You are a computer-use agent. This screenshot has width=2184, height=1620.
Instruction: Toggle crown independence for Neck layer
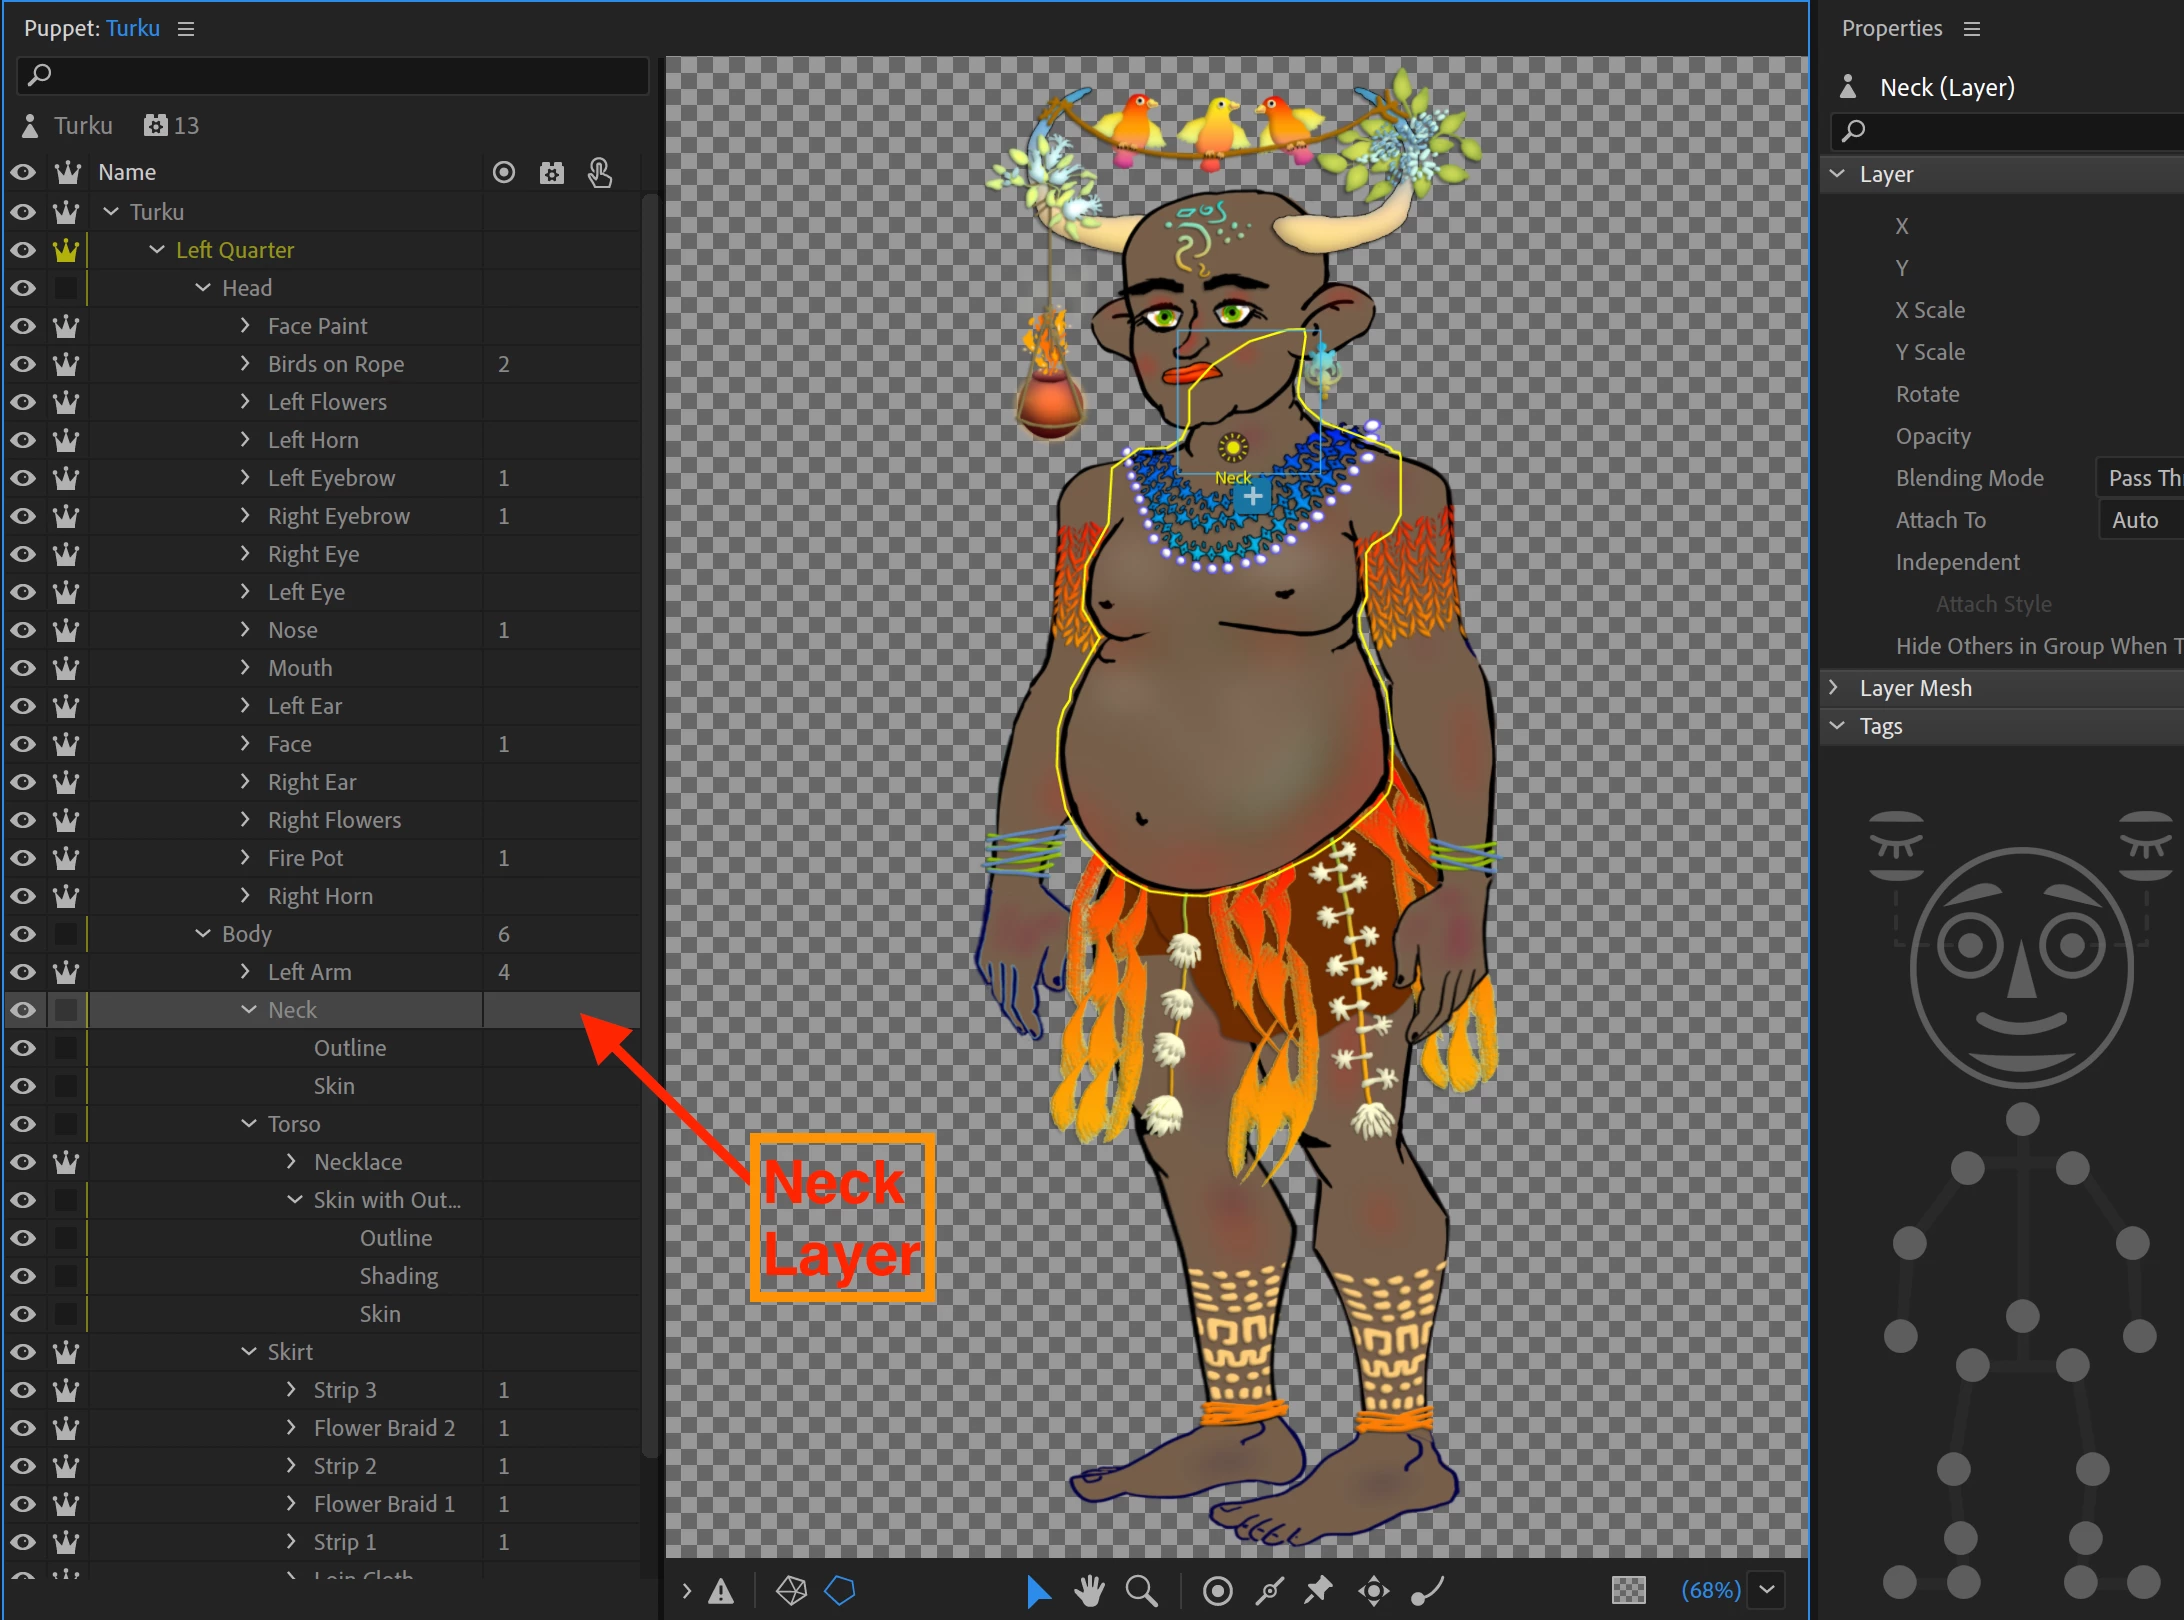66,1010
